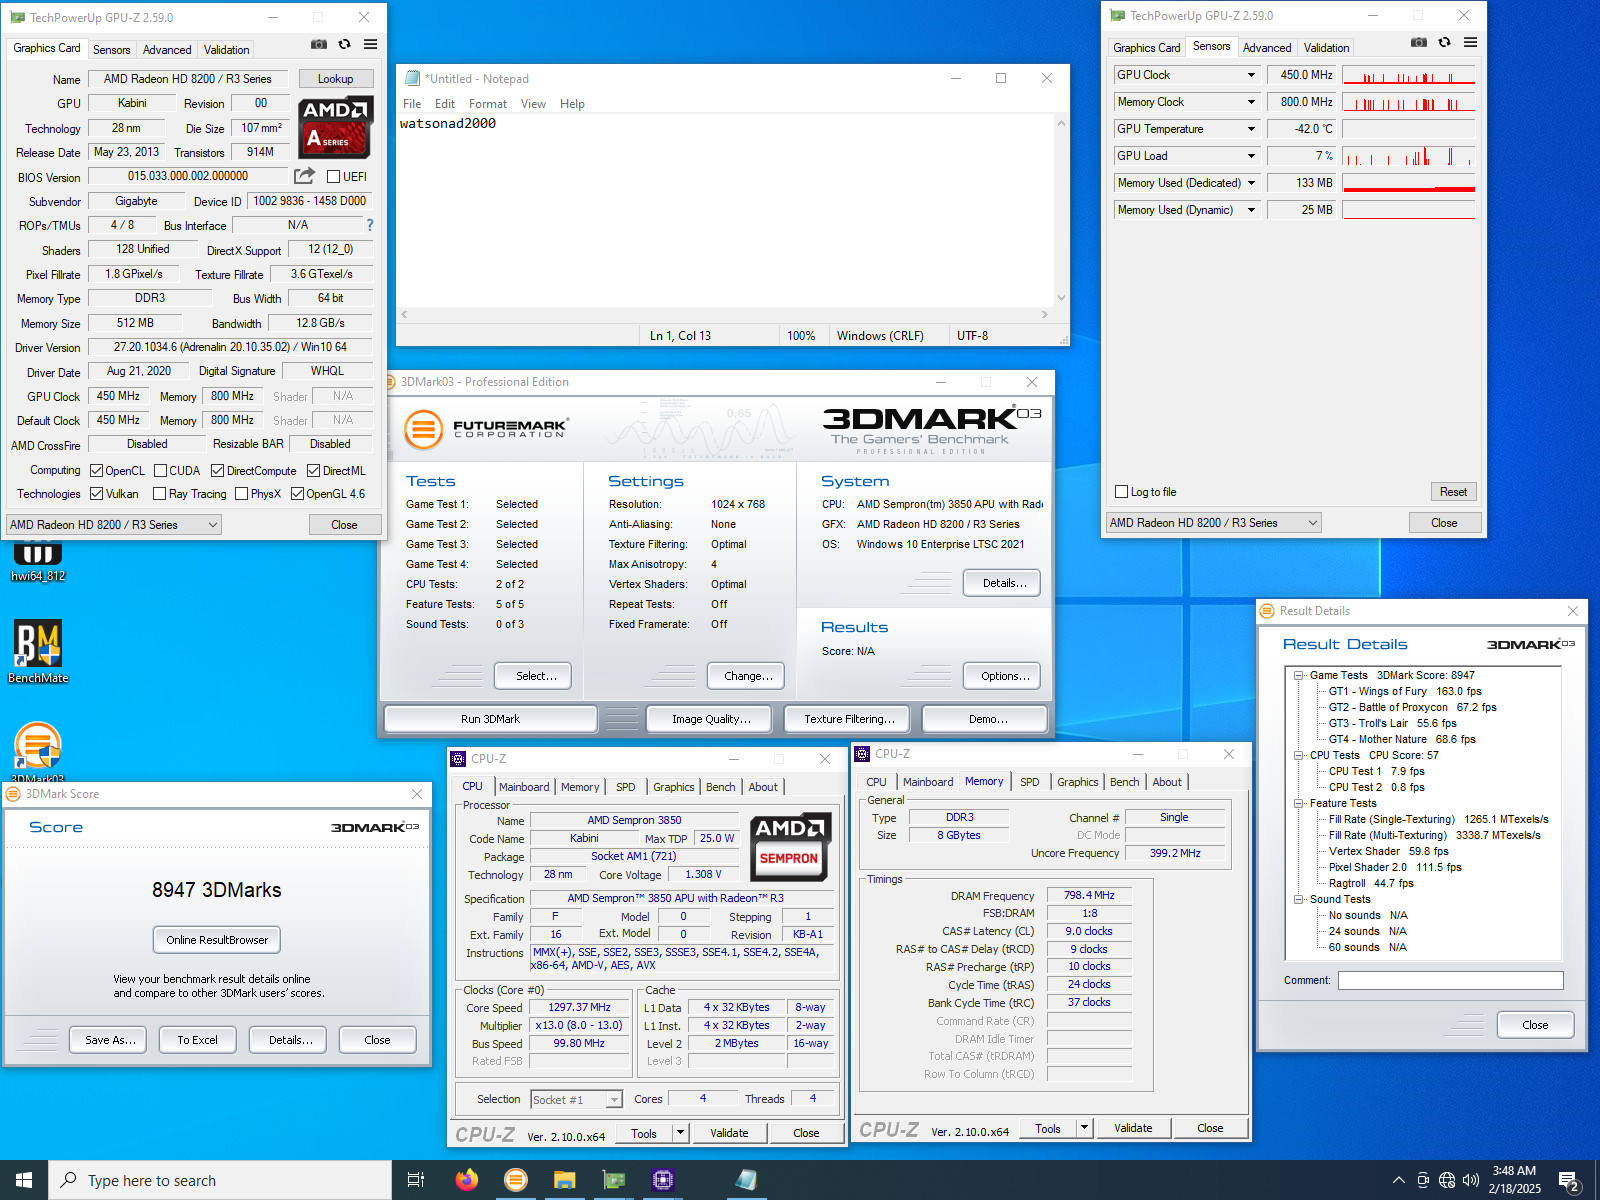1600x1200 pixels.
Task: Open Memory Used (Dedicated) dropdown
Action: pyautogui.click(x=1251, y=183)
